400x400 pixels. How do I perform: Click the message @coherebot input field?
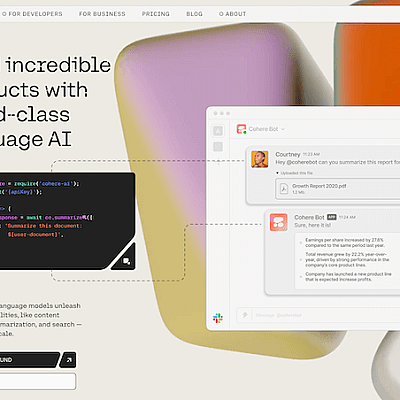tap(318, 315)
